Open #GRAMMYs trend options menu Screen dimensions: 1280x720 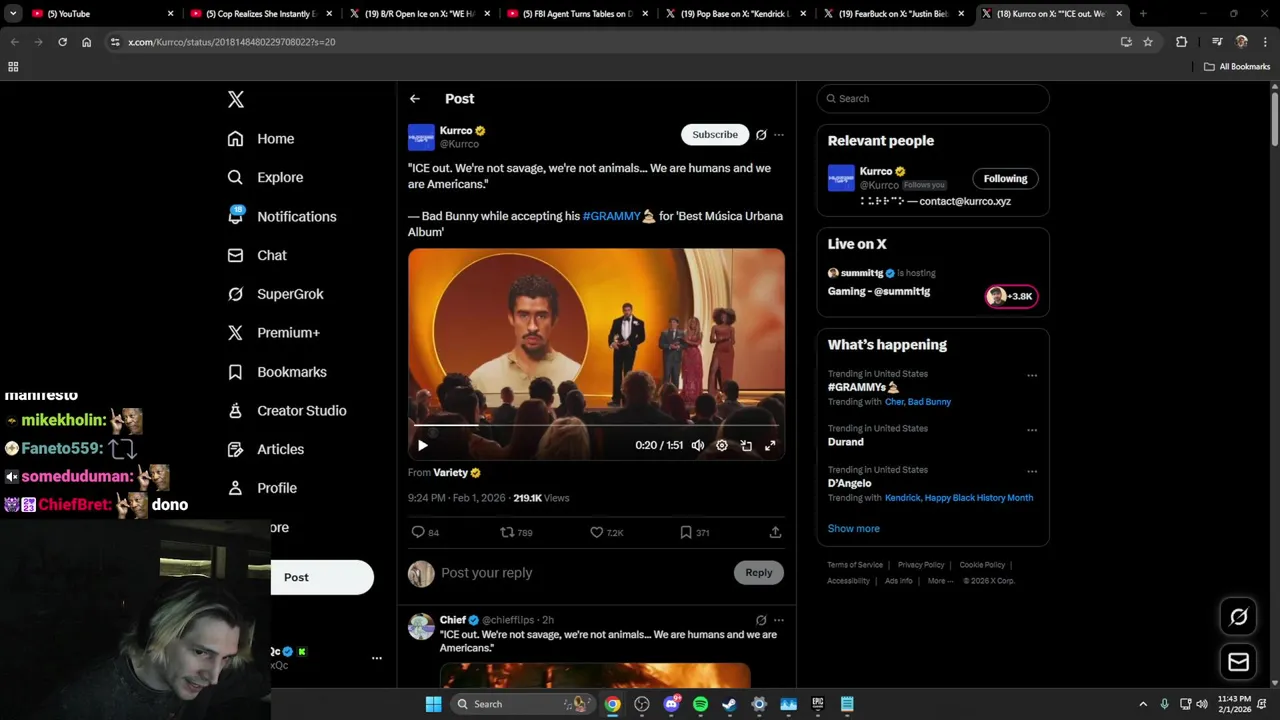coord(1032,376)
